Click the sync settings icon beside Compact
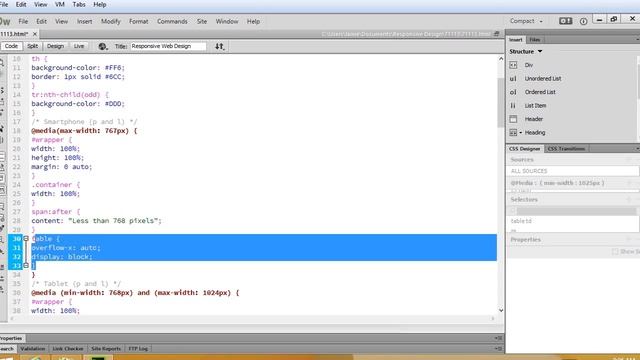640x360 pixels. pyautogui.click(x=565, y=21)
